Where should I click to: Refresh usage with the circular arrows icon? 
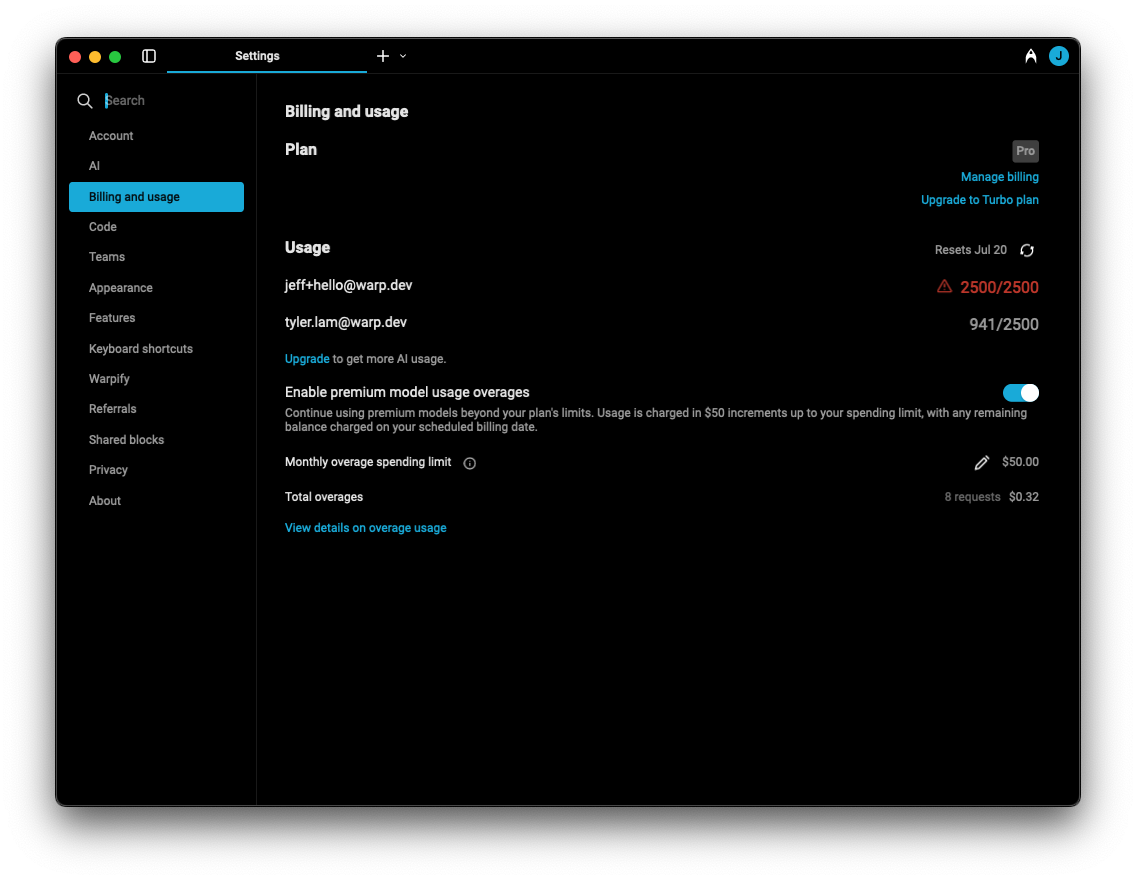click(1026, 250)
